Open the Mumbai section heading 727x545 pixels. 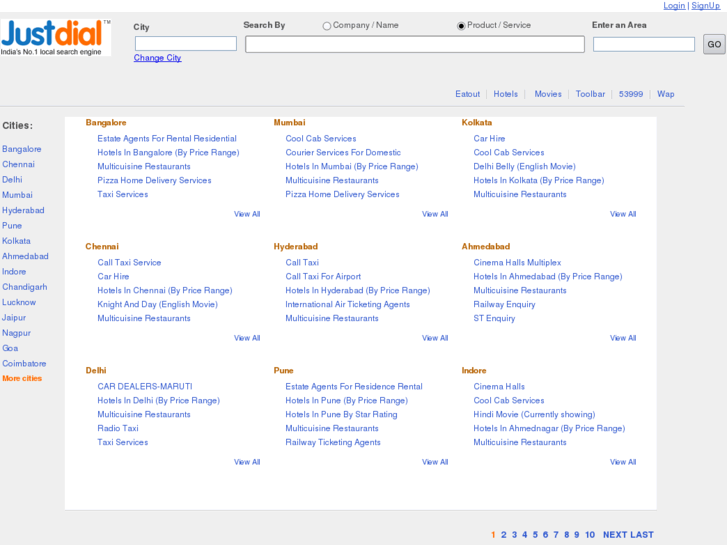pyautogui.click(x=289, y=122)
